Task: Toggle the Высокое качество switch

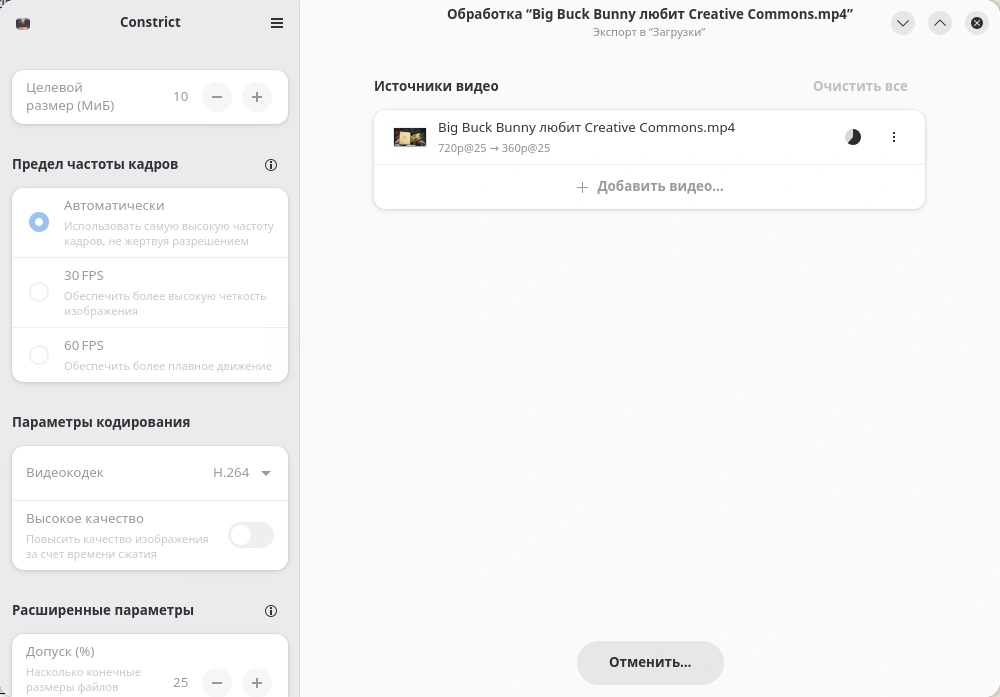Action: tap(250, 535)
